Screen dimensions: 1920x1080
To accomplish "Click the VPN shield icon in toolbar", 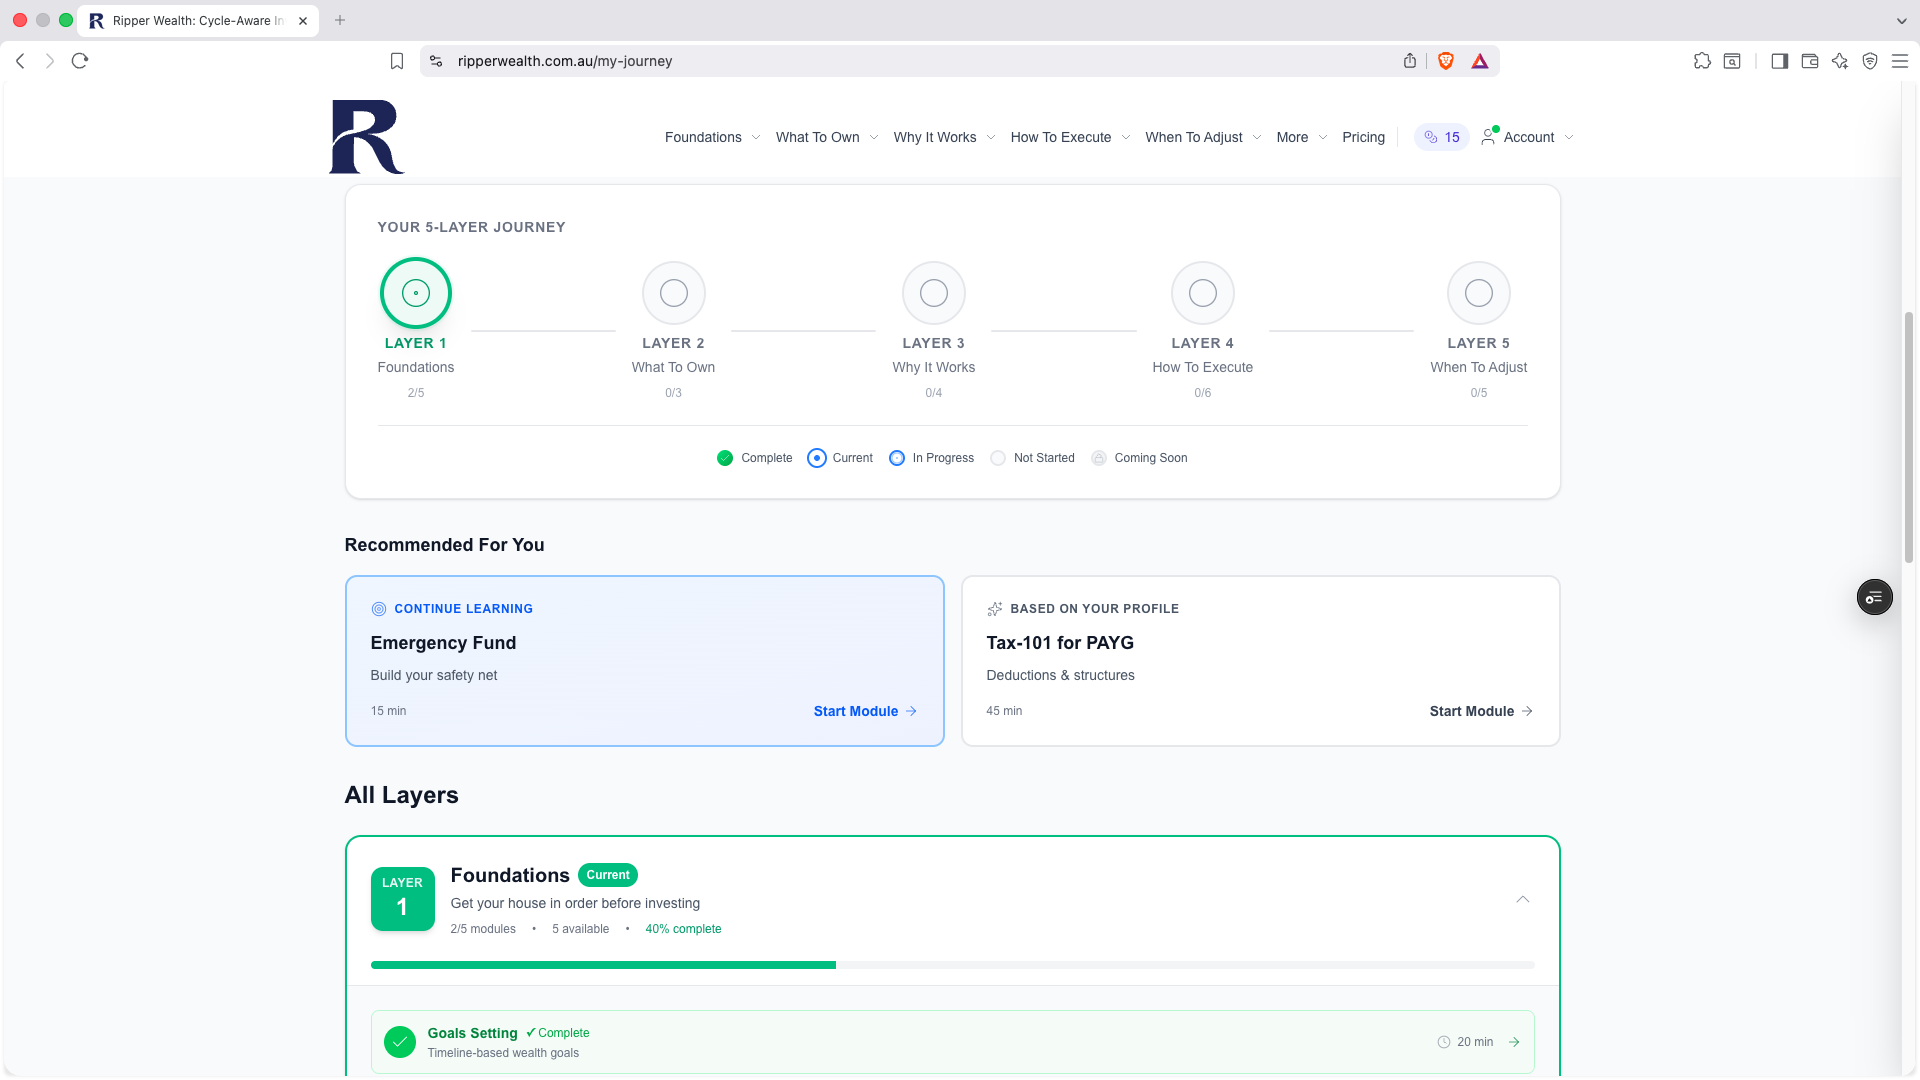I will 1870,61.
